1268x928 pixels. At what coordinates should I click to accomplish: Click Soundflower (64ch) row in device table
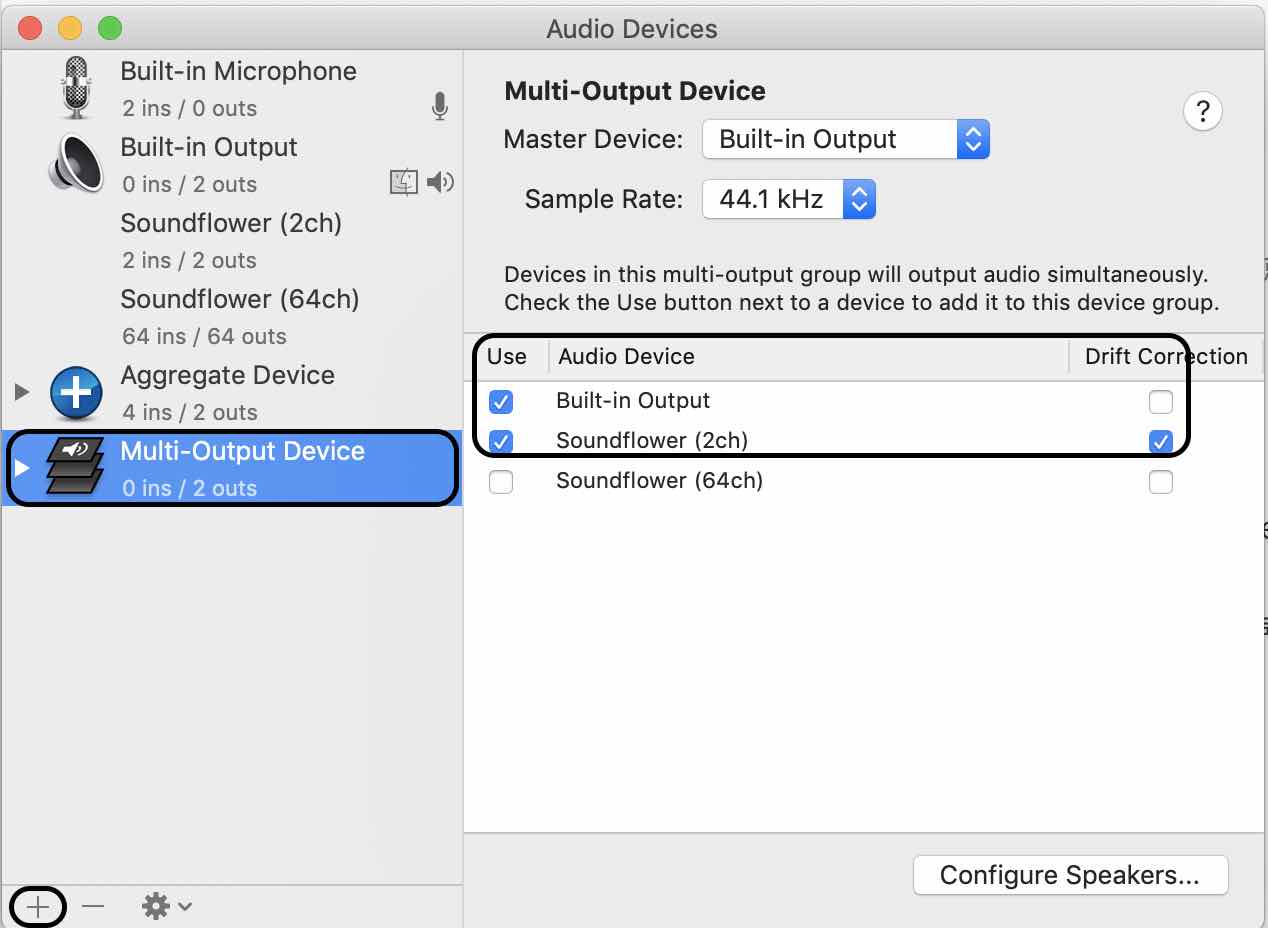[865, 481]
